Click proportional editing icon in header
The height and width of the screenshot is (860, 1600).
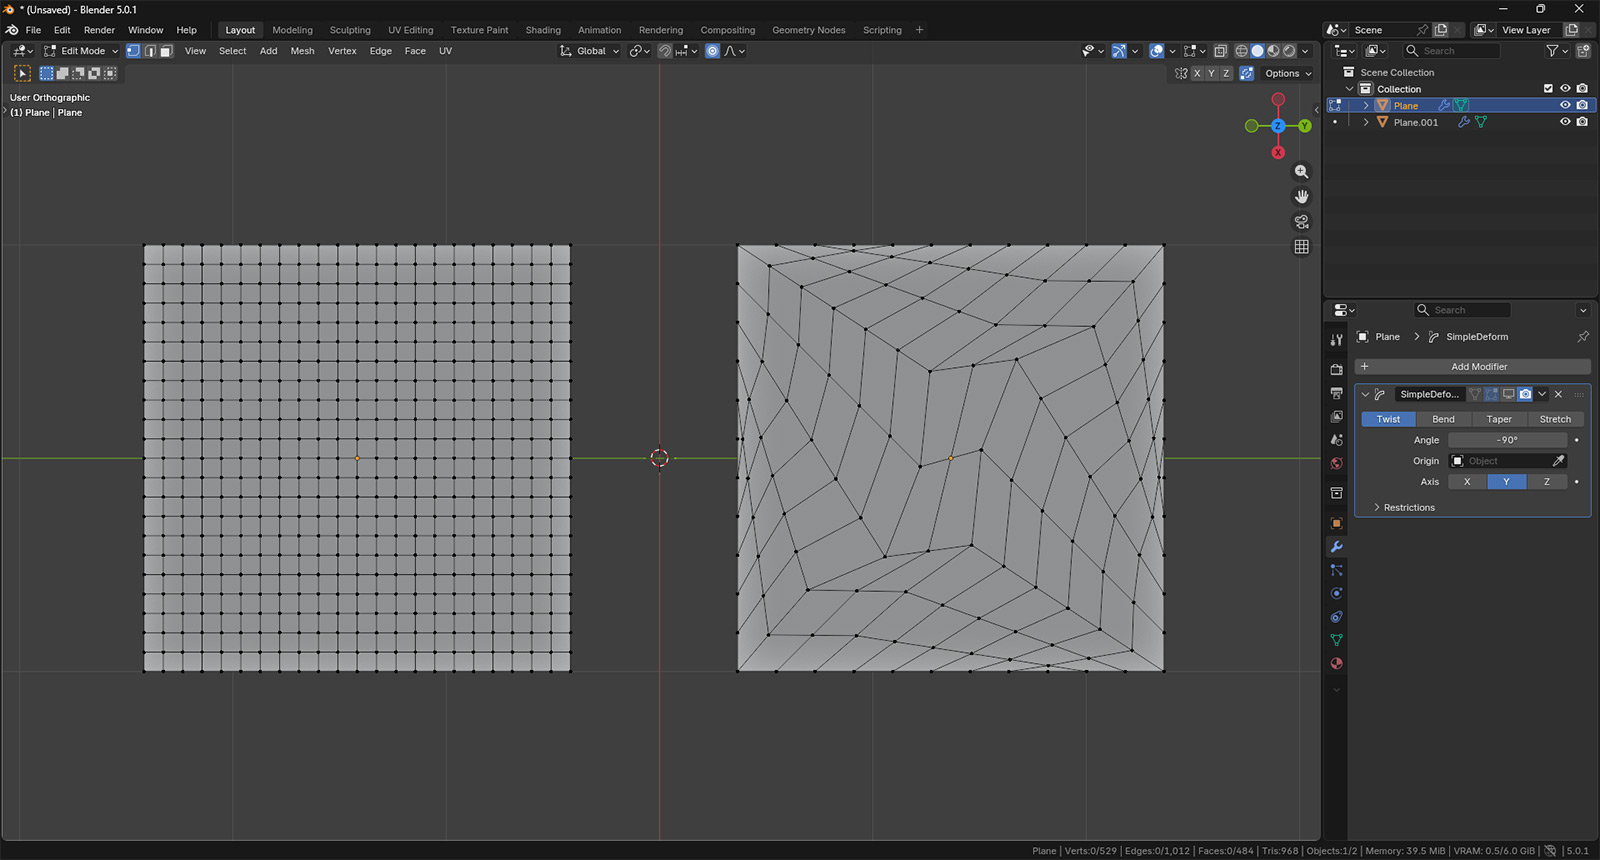[712, 51]
